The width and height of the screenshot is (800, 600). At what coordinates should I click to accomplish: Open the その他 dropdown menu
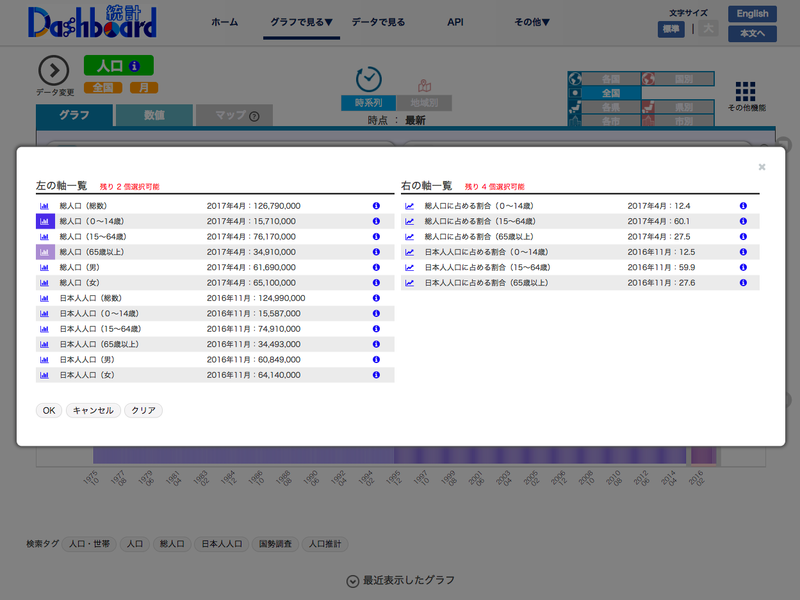[532, 22]
